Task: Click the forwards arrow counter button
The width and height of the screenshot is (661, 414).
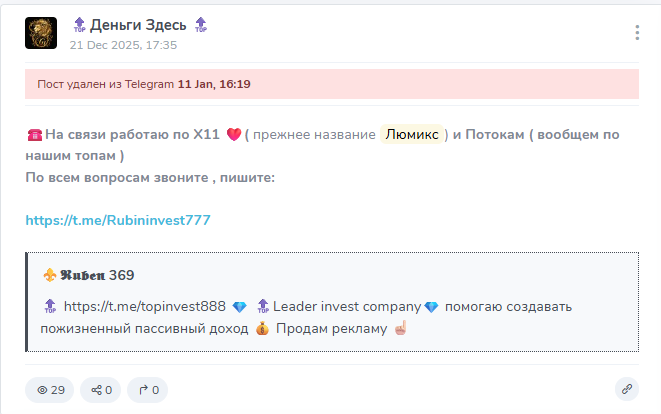Action: 148,390
